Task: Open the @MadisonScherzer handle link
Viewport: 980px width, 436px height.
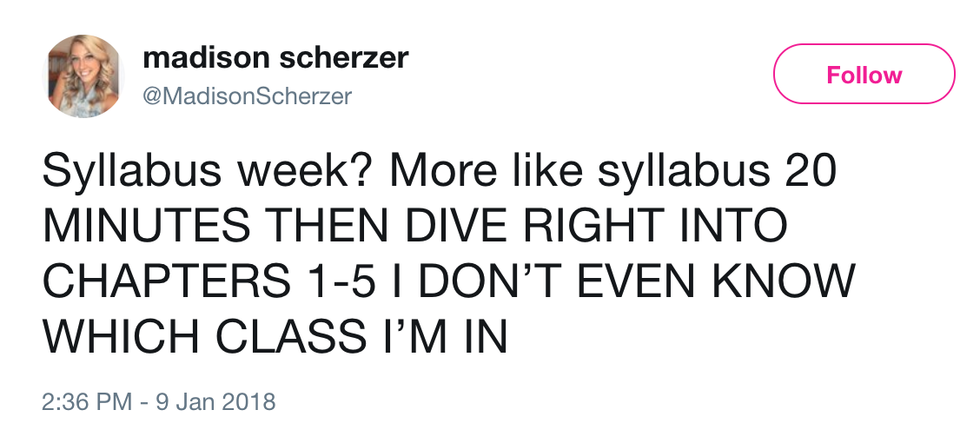Action: tap(247, 96)
